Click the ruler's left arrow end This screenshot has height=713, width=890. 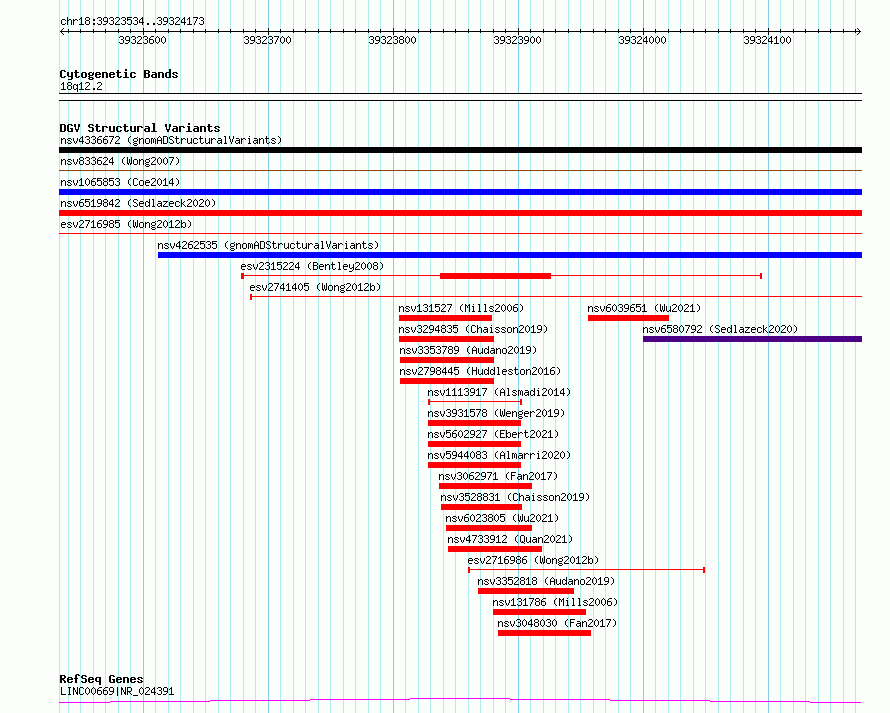[62, 32]
